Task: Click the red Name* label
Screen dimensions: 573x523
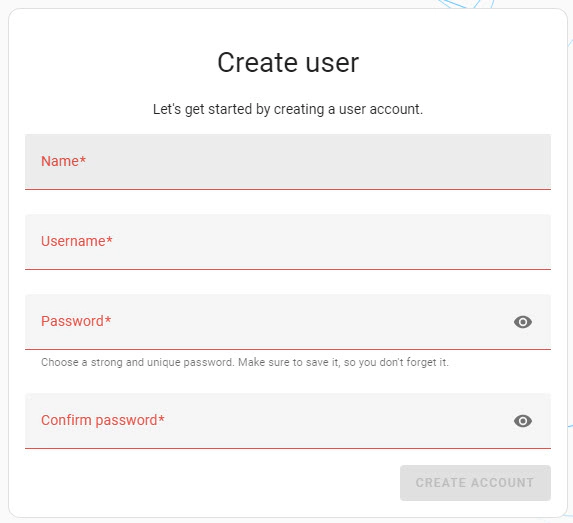Action: (x=63, y=161)
